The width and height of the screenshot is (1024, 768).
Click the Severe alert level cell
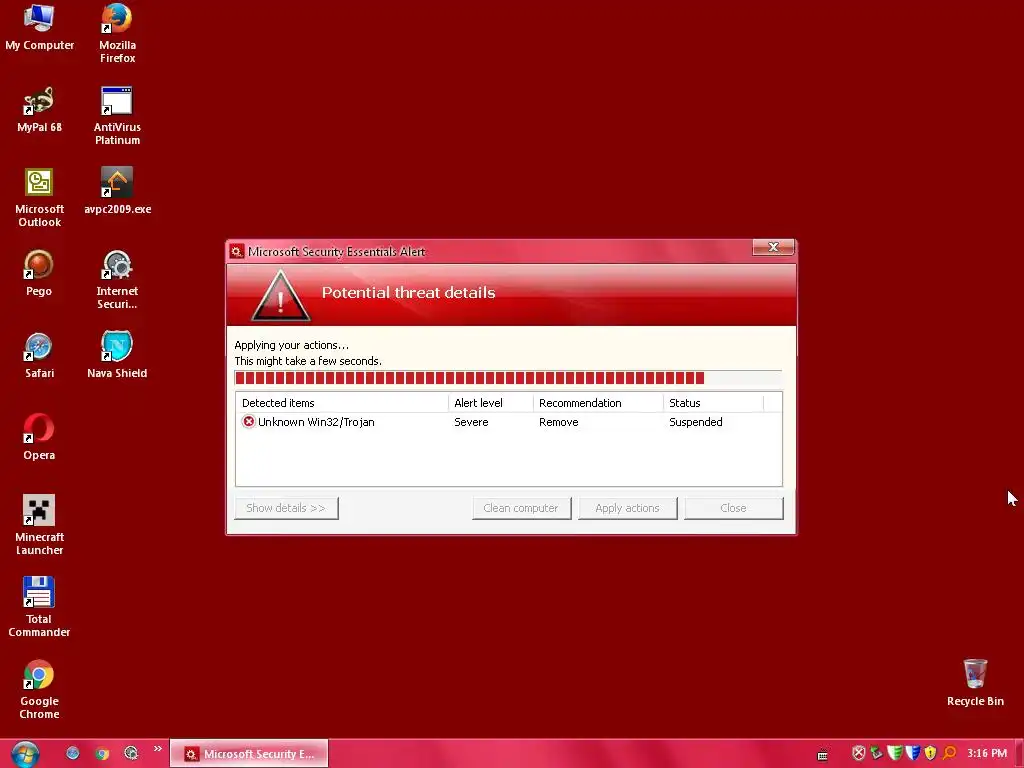471,422
